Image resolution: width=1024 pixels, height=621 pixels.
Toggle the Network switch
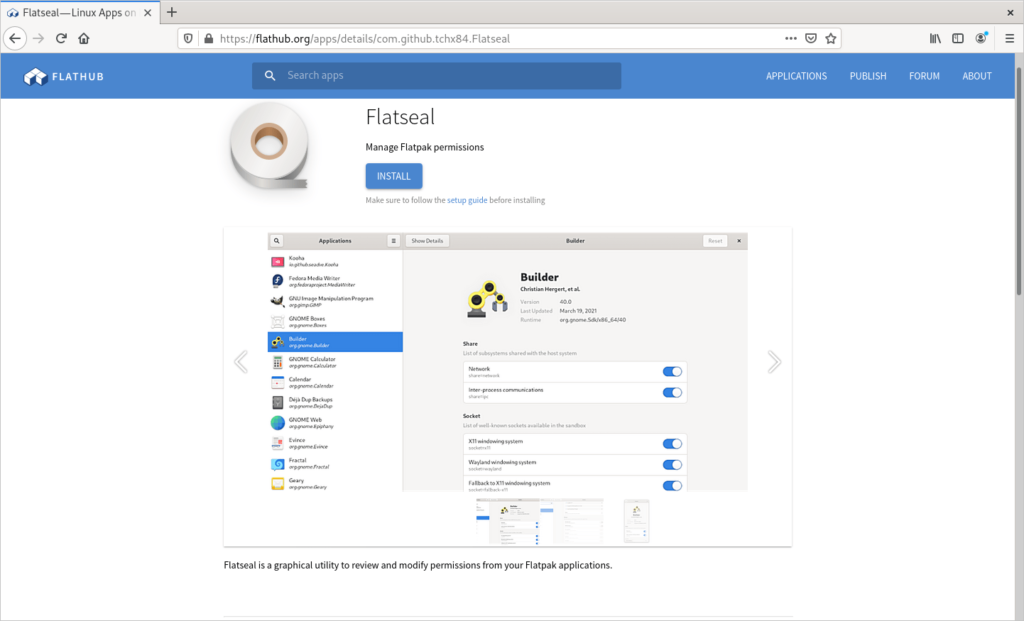click(672, 372)
